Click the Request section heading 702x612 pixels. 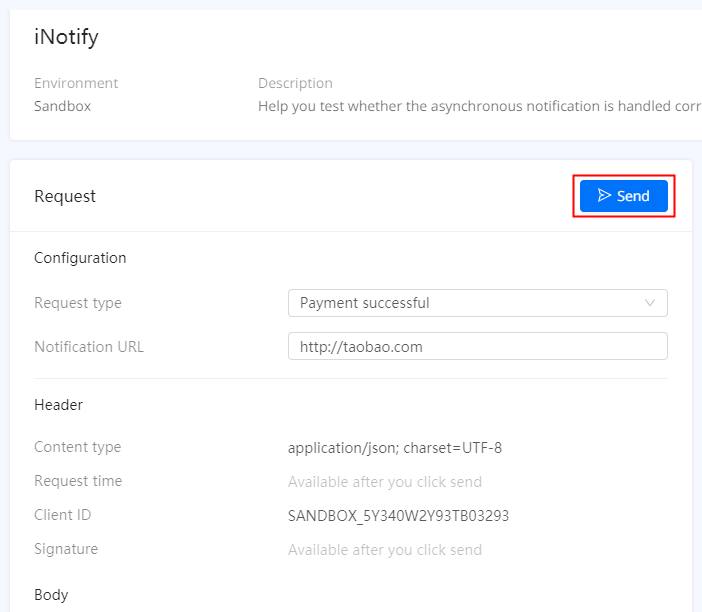(65, 196)
